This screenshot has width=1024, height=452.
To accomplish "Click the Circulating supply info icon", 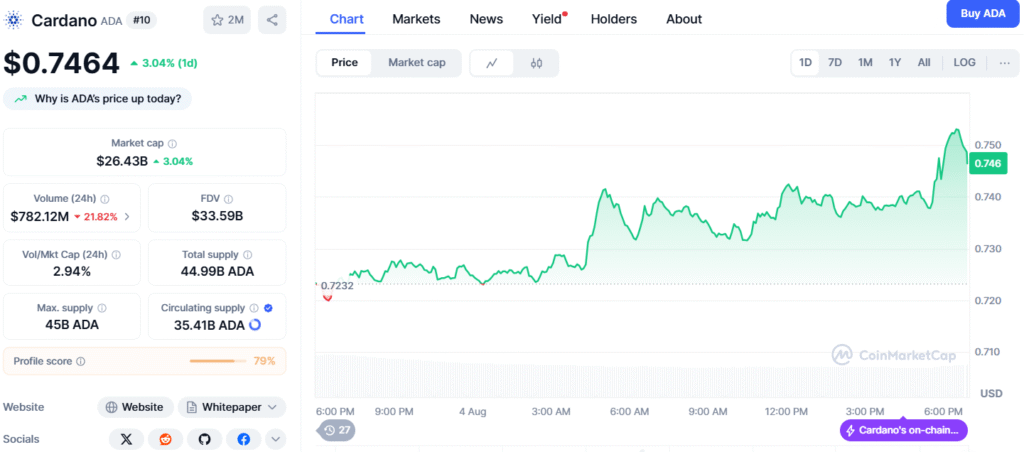I will (254, 308).
